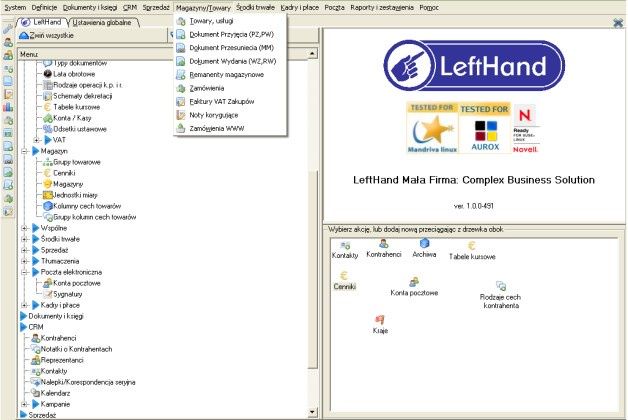Select Dokument Wydania (WZ,RW) entry
This screenshot has width=628, height=420.
click(x=232, y=61)
